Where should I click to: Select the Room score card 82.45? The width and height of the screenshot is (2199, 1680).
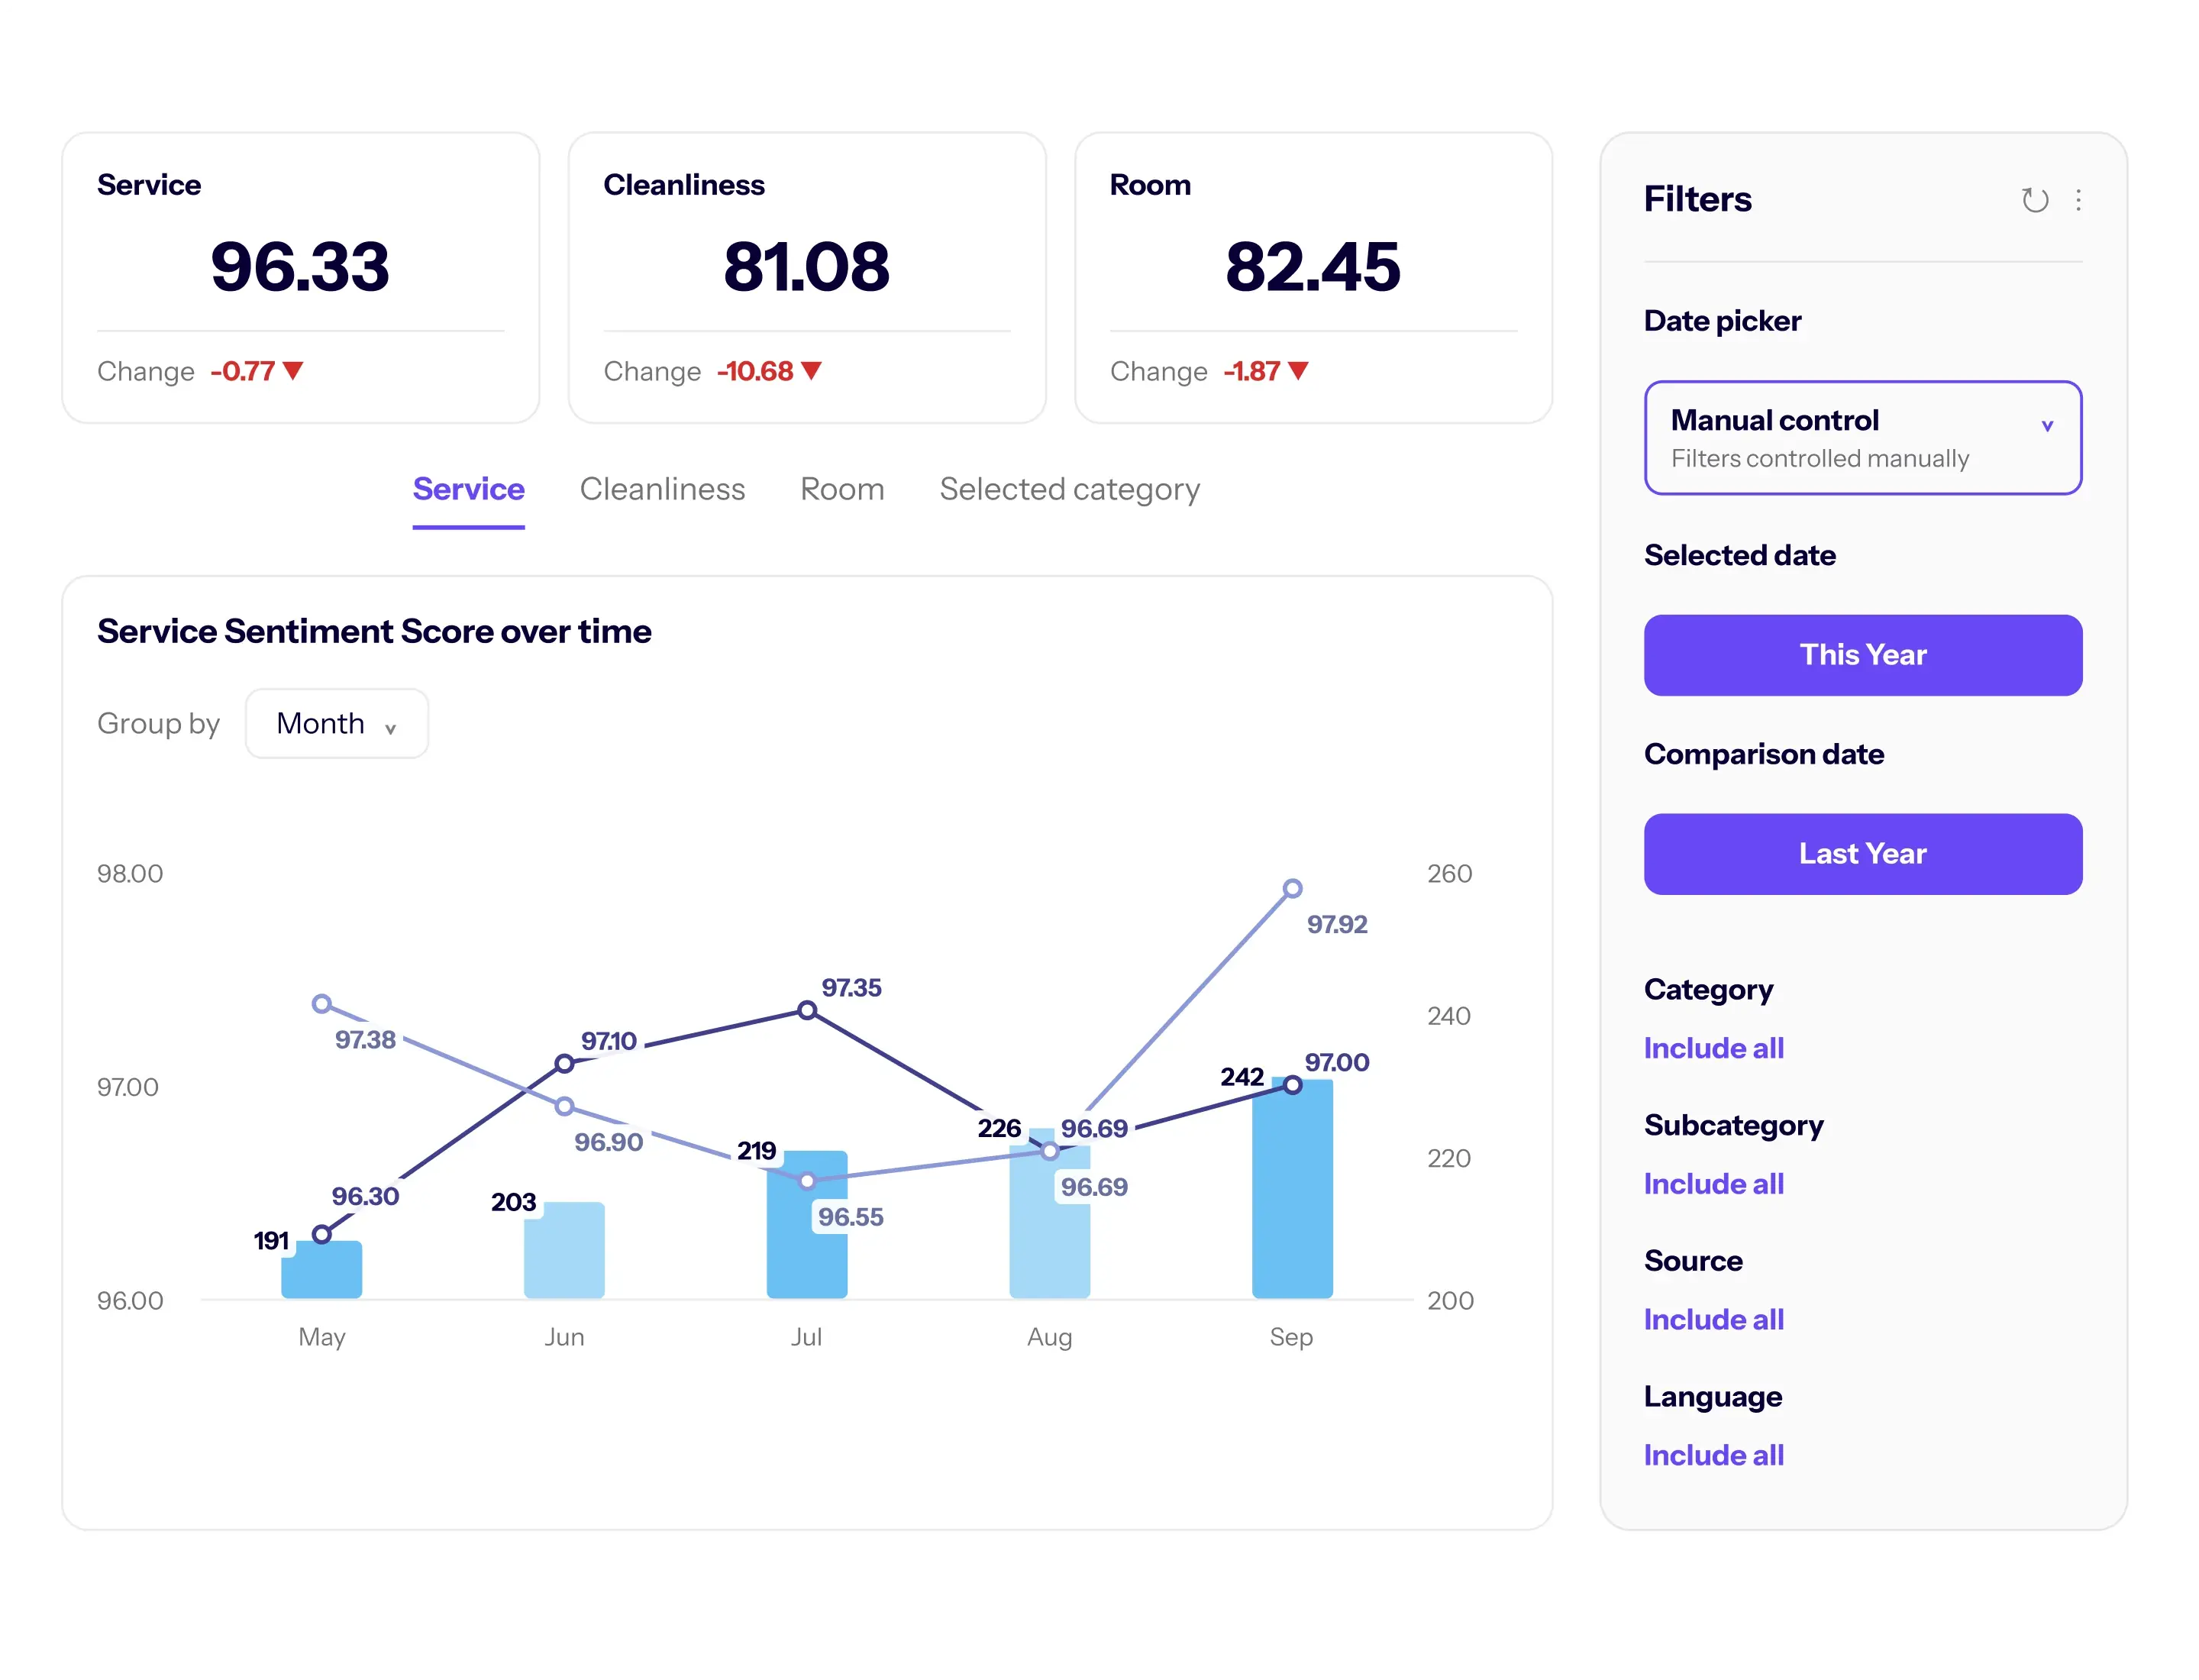[x=1313, y=278]
